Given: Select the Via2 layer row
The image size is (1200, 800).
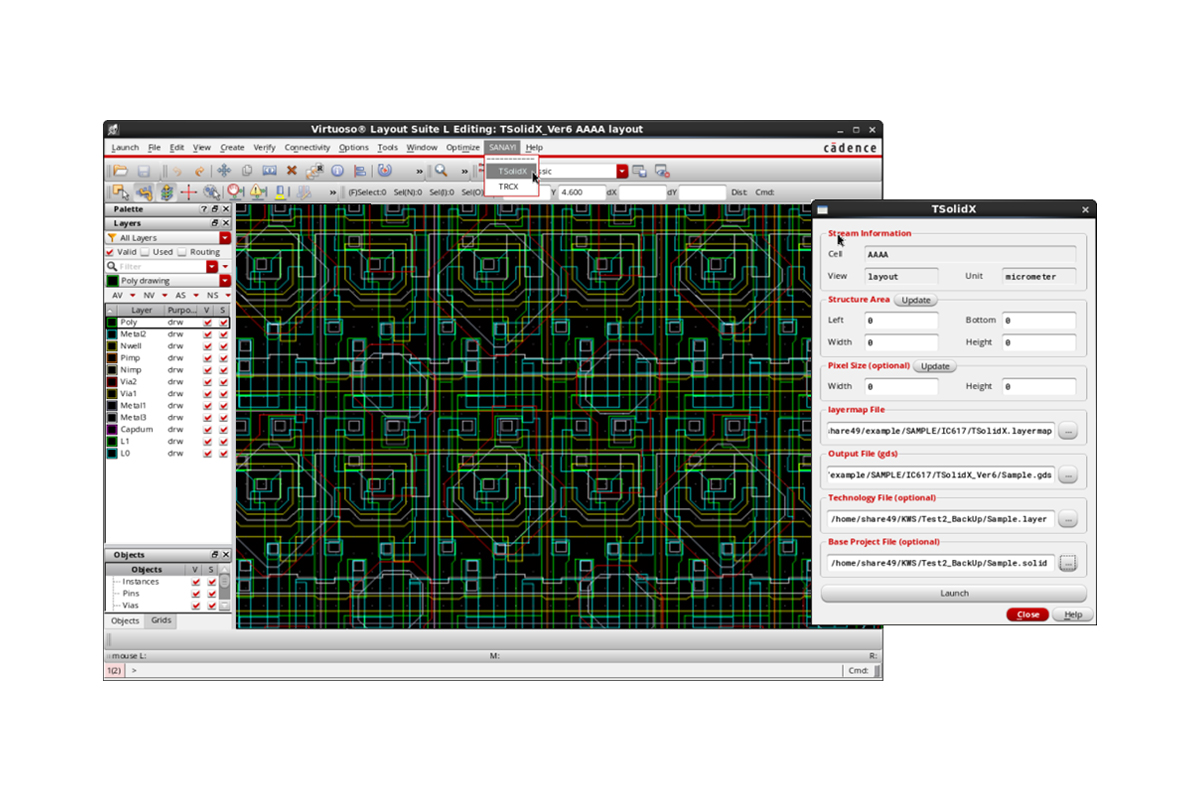Looking at the screenshot, I should point(168,381).
